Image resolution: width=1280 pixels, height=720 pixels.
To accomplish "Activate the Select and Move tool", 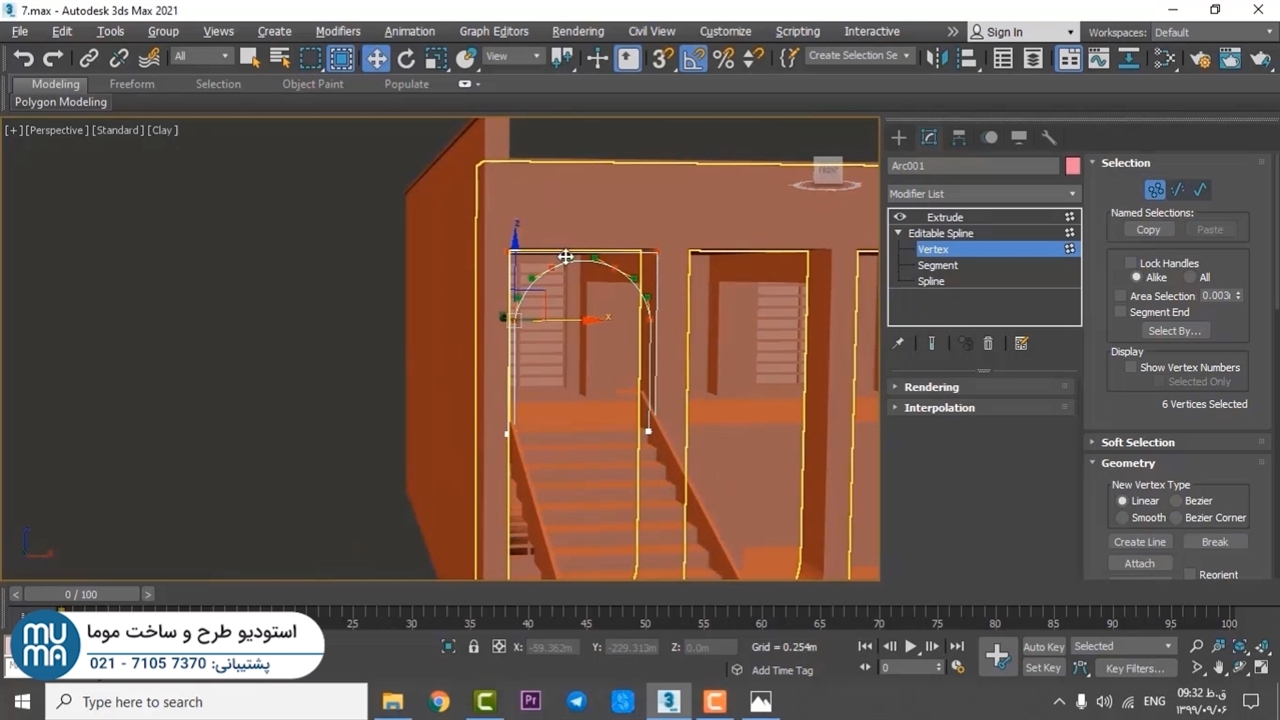I will coord(376,58).
